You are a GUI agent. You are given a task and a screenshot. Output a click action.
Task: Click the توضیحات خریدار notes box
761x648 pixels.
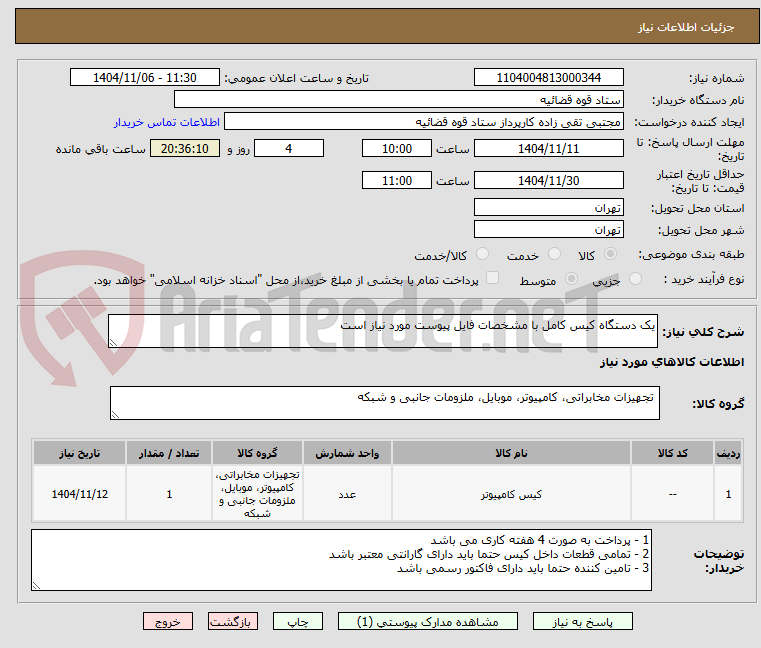pyautogui.click(x=341, y=560)
